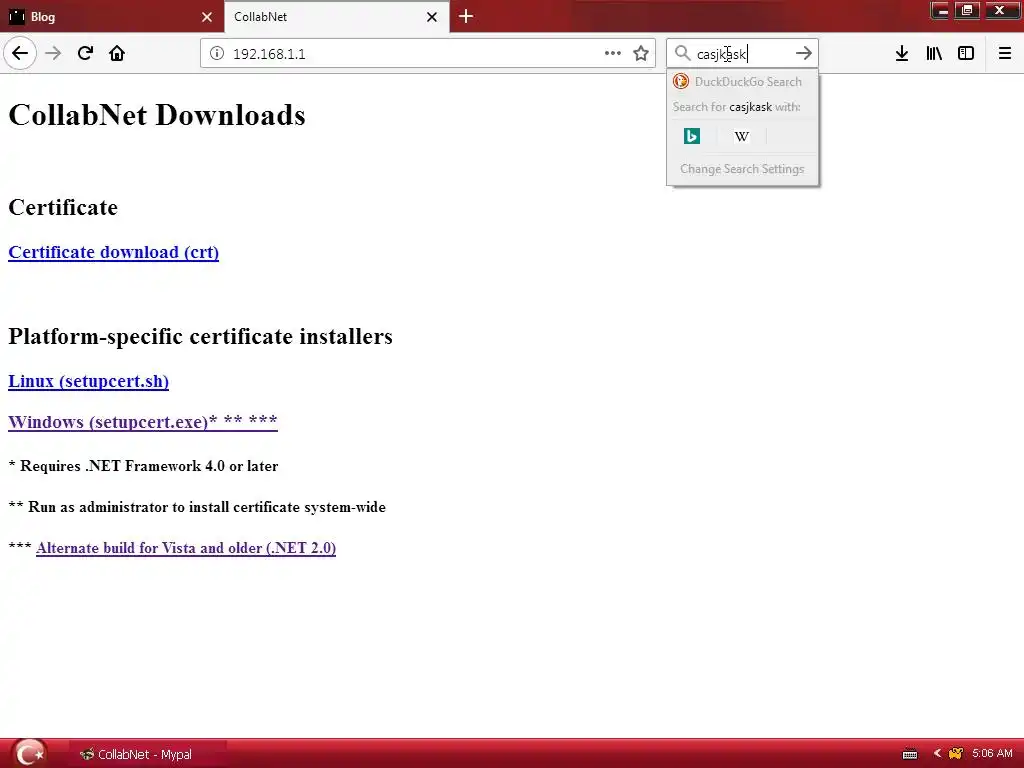Screen dimensions: 1024x768
Task: Click the forward navigation arrow
Action: pos(53,53)
